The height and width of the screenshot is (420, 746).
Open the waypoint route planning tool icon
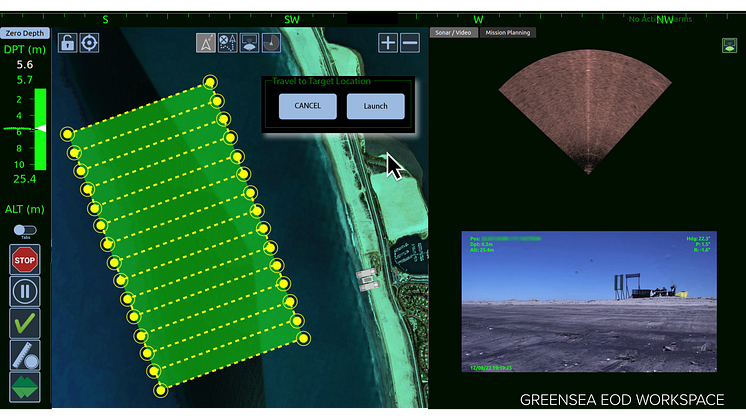[x=227, y=43]
